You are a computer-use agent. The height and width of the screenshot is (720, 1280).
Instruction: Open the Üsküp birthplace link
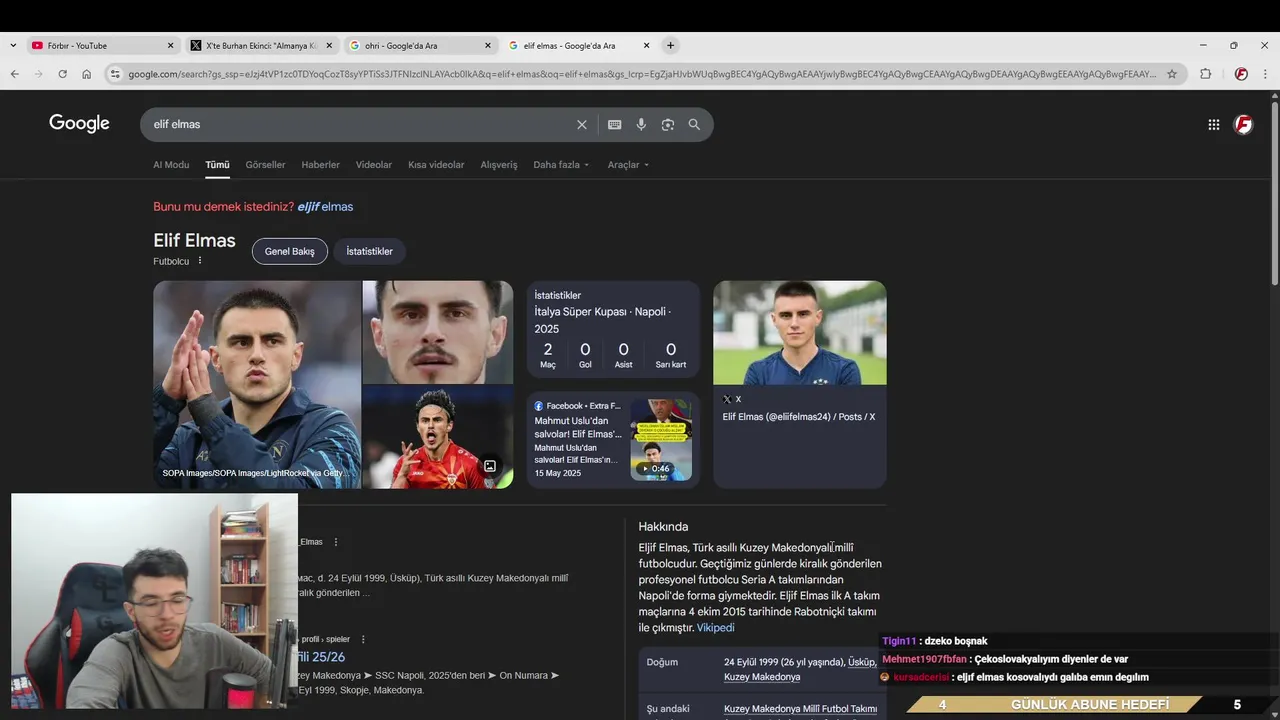861,662
